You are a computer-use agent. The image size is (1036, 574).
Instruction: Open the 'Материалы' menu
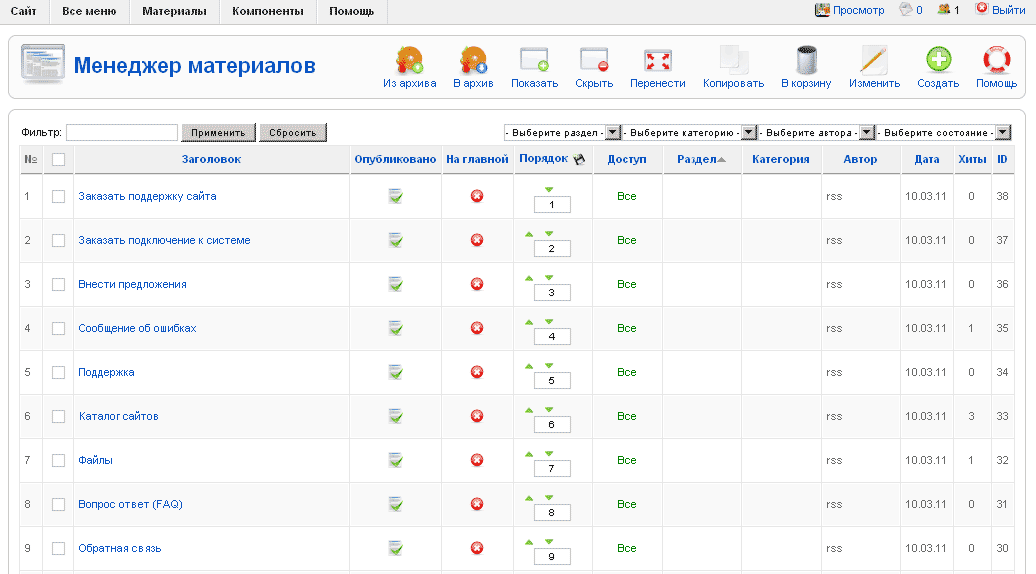[174, 11]
